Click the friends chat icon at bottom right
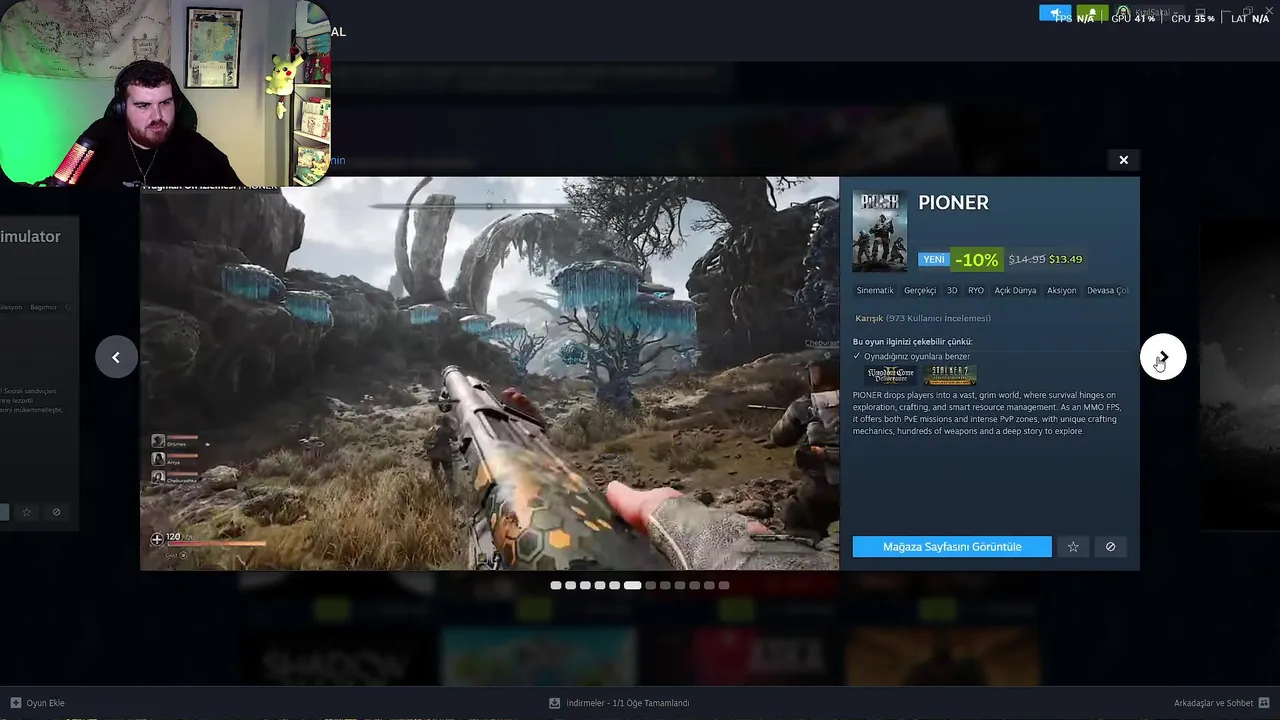The image size is (1280, 720). click(x=1264, y=703)
